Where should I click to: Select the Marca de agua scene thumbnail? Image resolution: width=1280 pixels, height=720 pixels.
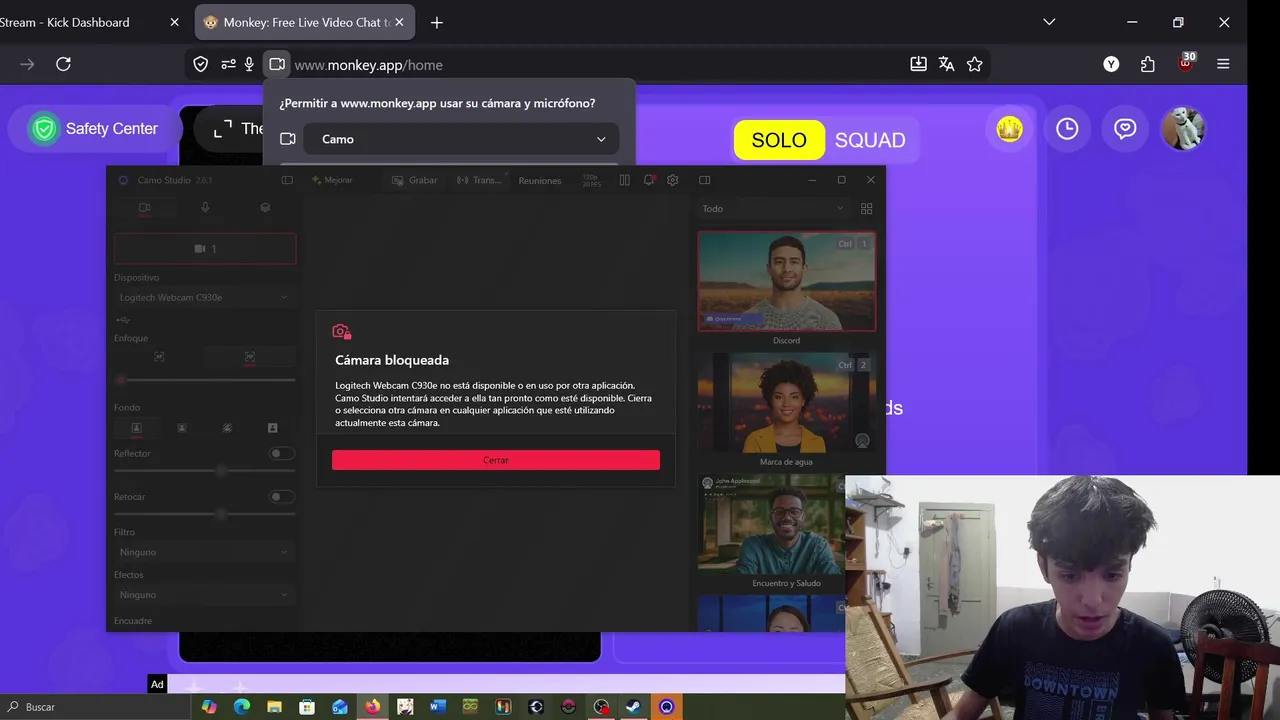click(x=786, y=403)
